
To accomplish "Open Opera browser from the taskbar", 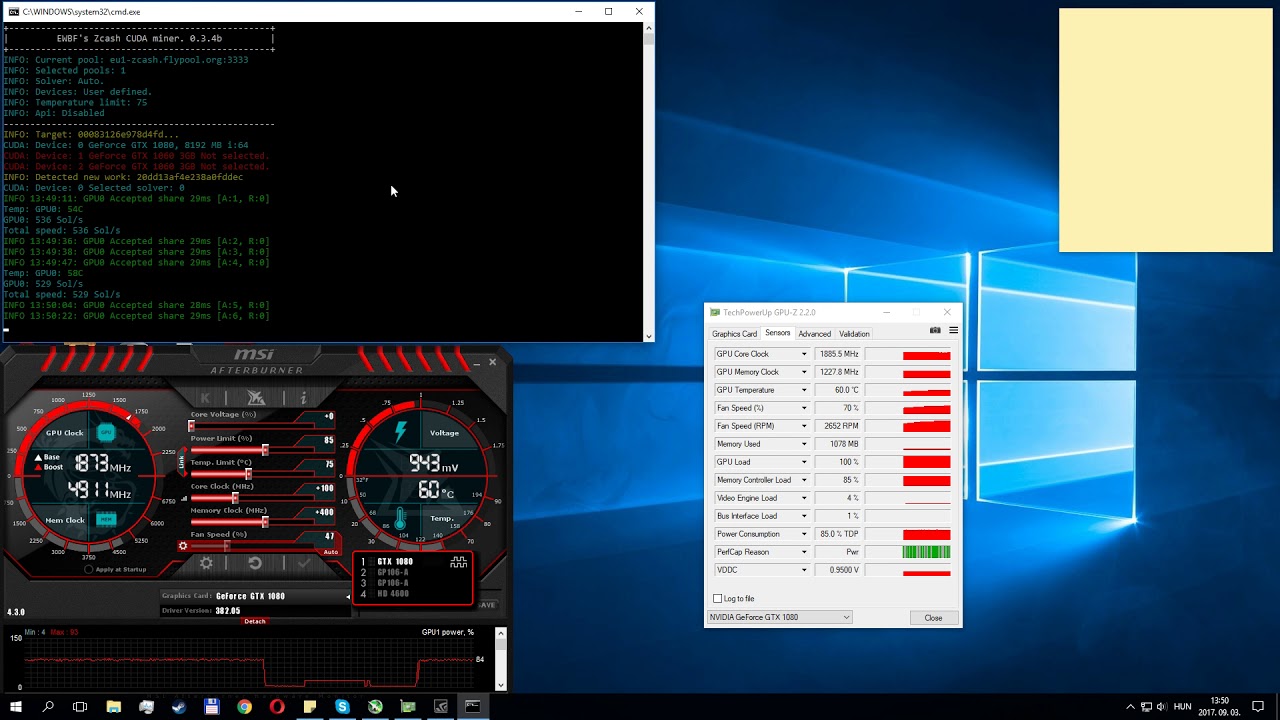I will (x=277, y=707).
